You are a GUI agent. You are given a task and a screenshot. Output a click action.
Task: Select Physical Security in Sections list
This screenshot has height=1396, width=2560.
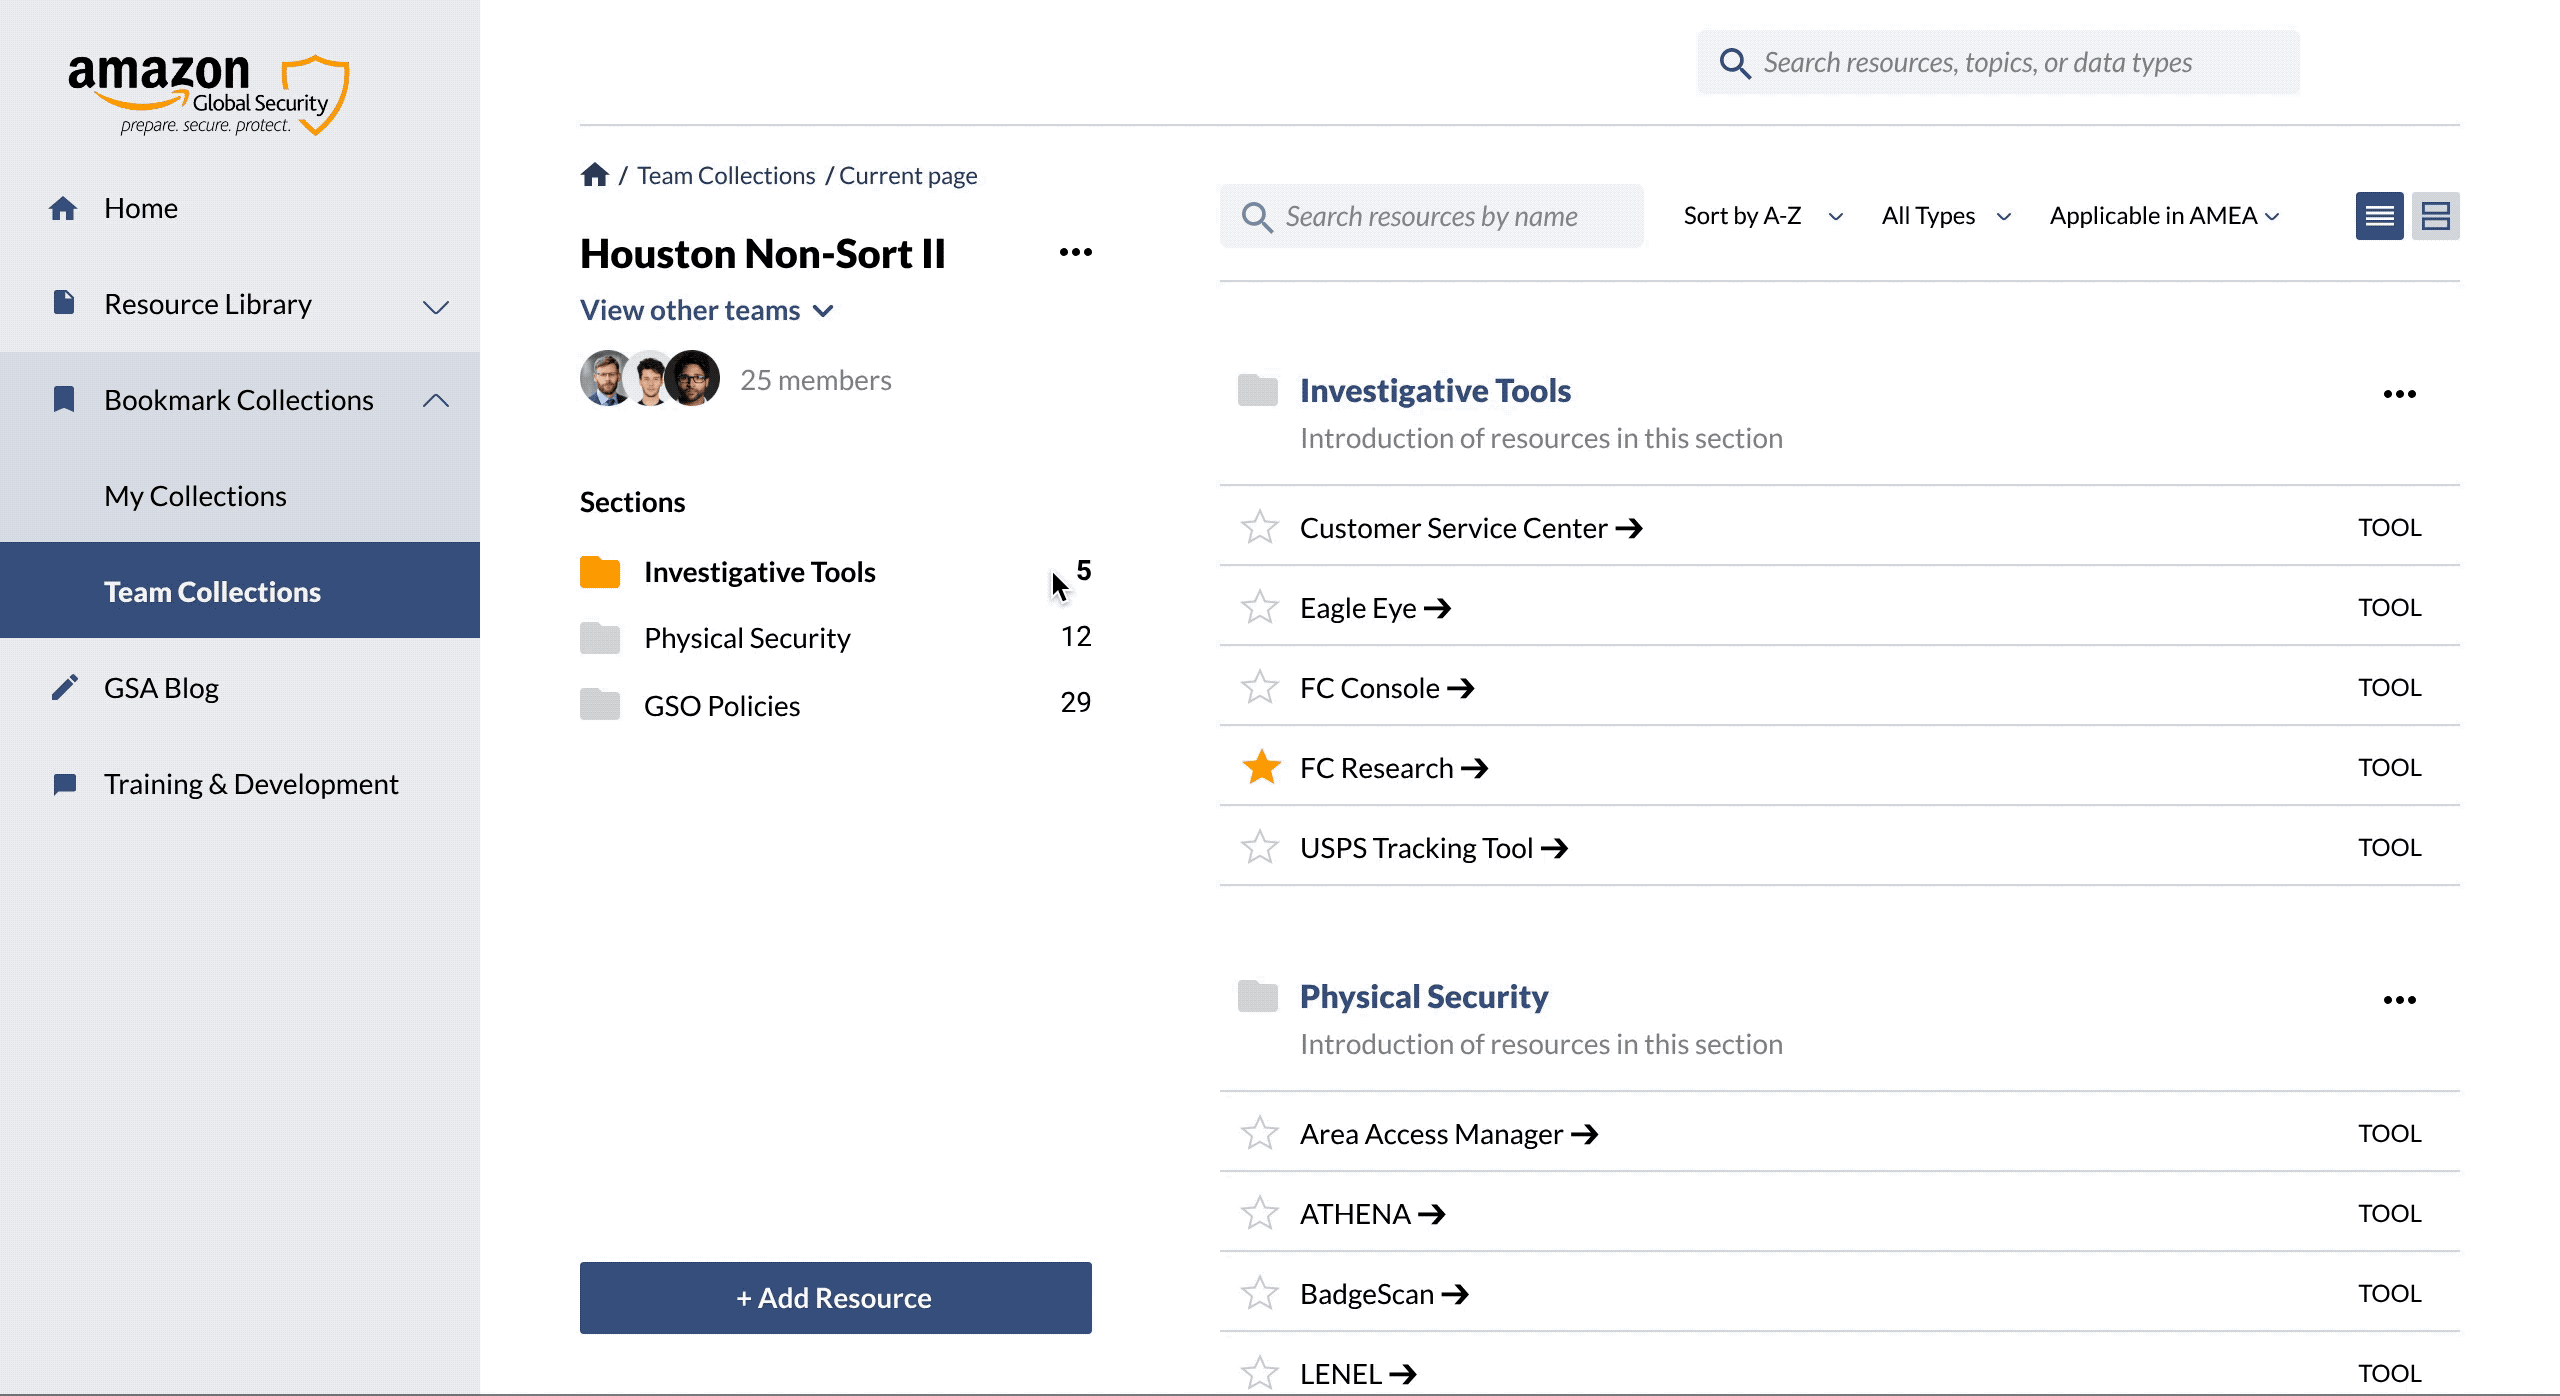click(x=836, y=638)
